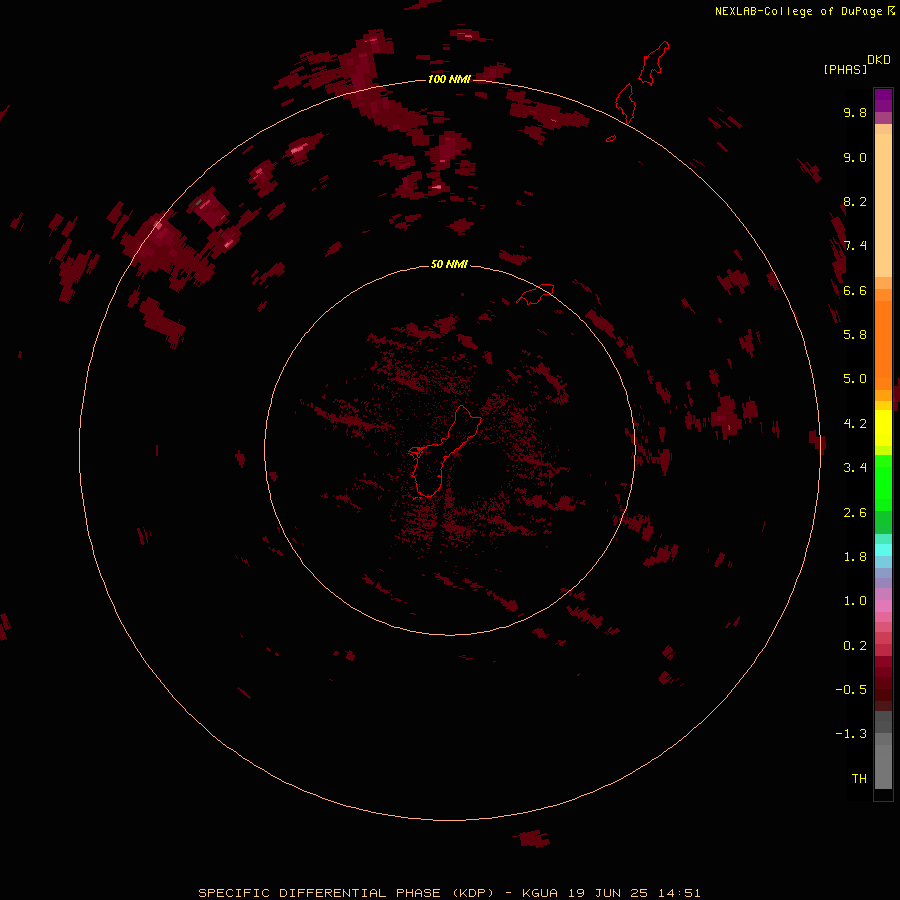
Task: Click the 3.4 color scale label
Action: pyautogui.click(x=855, y=468)
